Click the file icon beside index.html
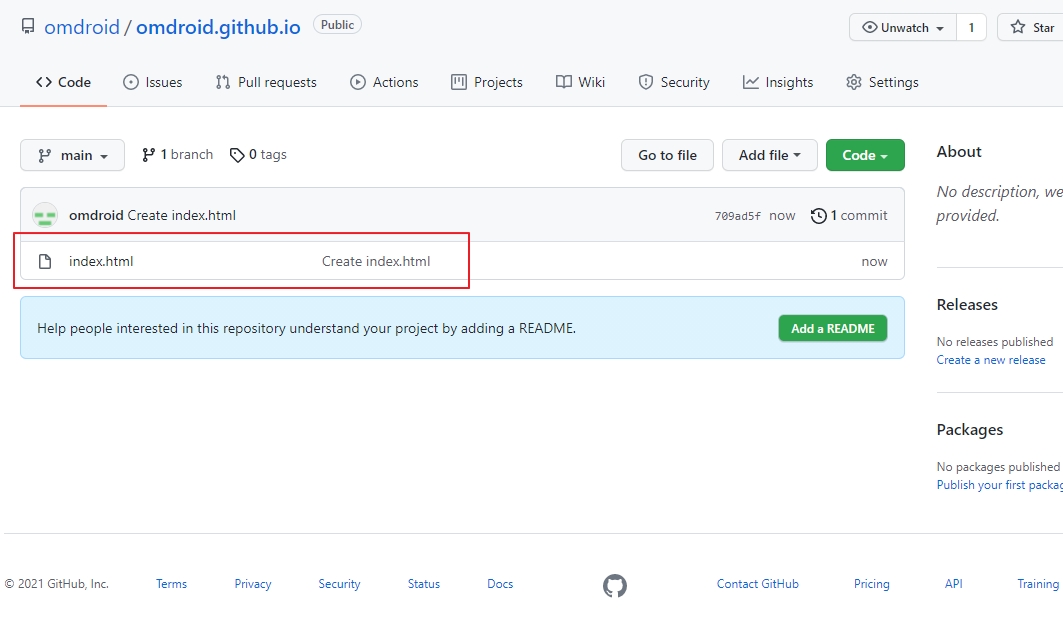The width and height of the screenshot is (1063, 628). [45, 261]
